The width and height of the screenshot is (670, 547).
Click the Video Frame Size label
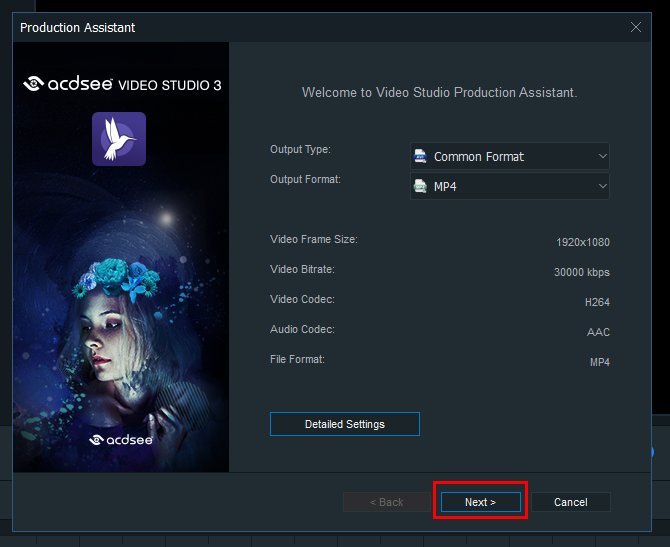314,239
